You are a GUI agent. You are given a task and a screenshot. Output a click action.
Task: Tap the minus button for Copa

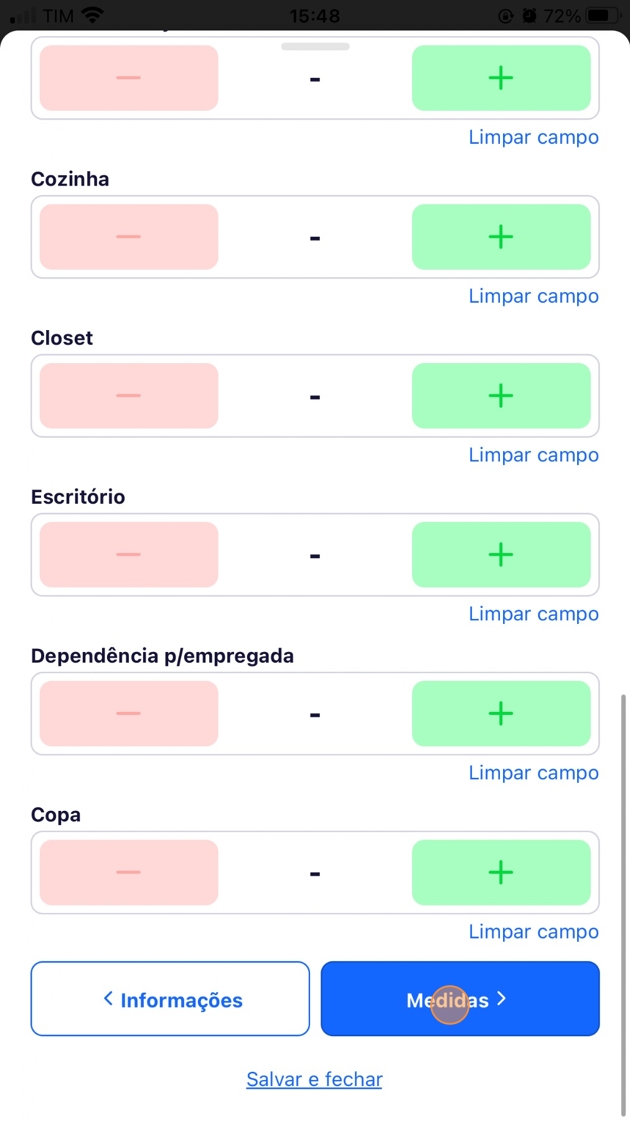click(129, 873)
